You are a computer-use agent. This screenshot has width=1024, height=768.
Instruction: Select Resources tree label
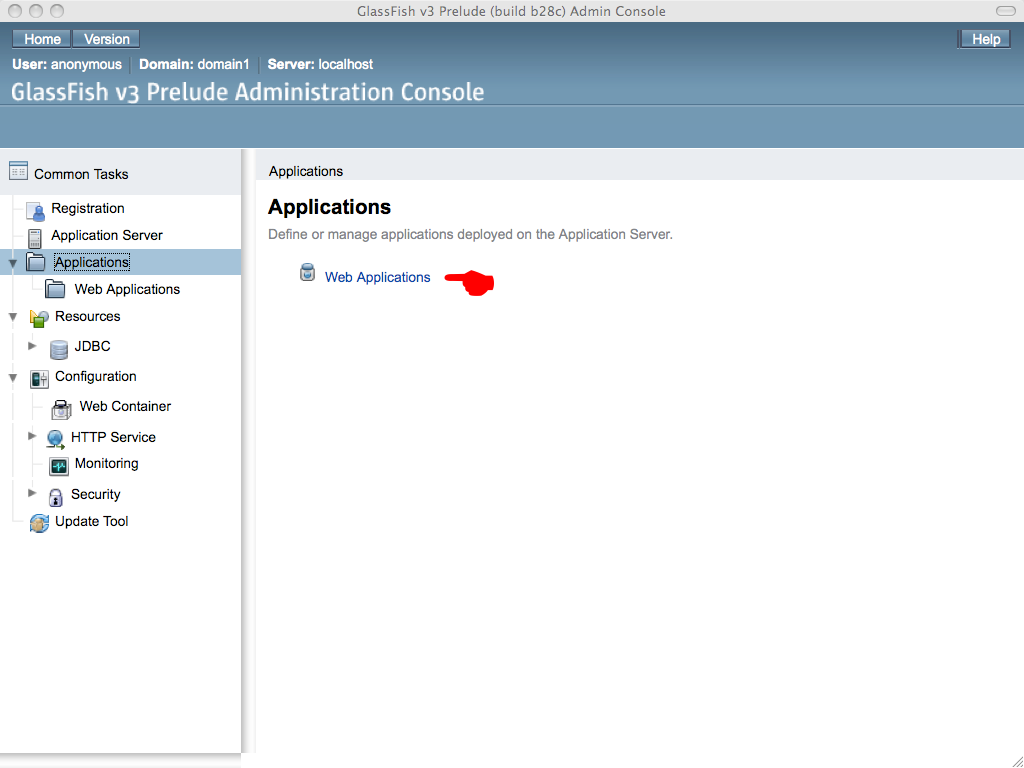[88, 316]
